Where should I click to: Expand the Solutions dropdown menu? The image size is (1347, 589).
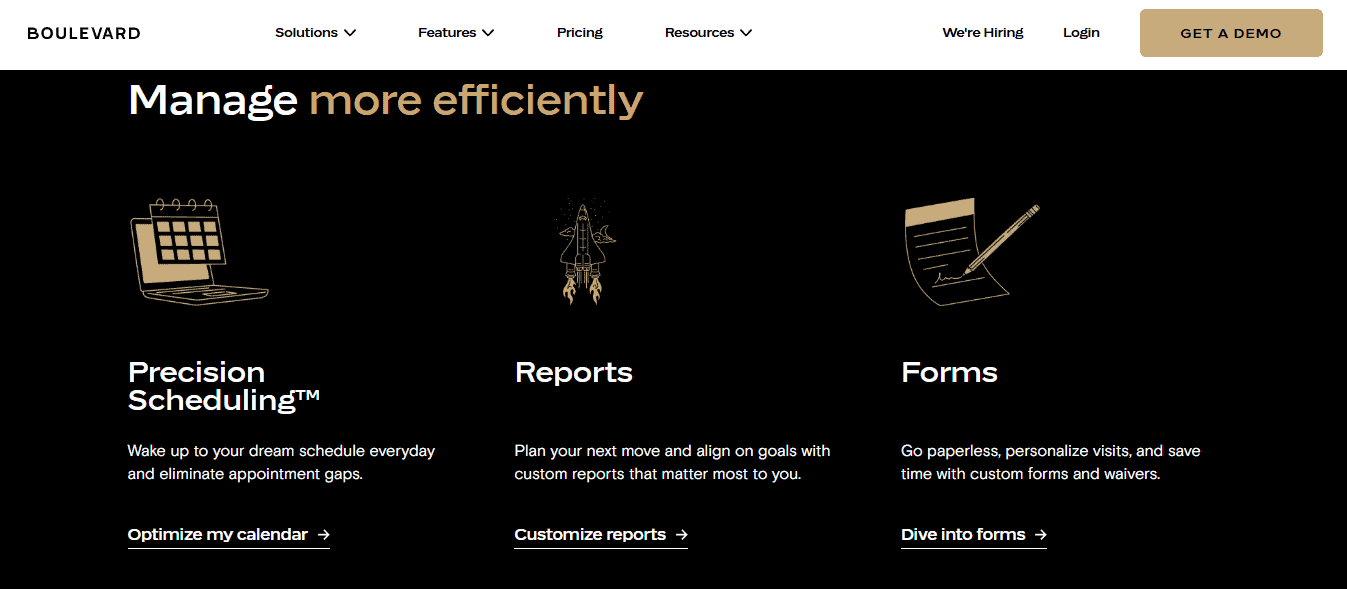[x=316, y=33]
